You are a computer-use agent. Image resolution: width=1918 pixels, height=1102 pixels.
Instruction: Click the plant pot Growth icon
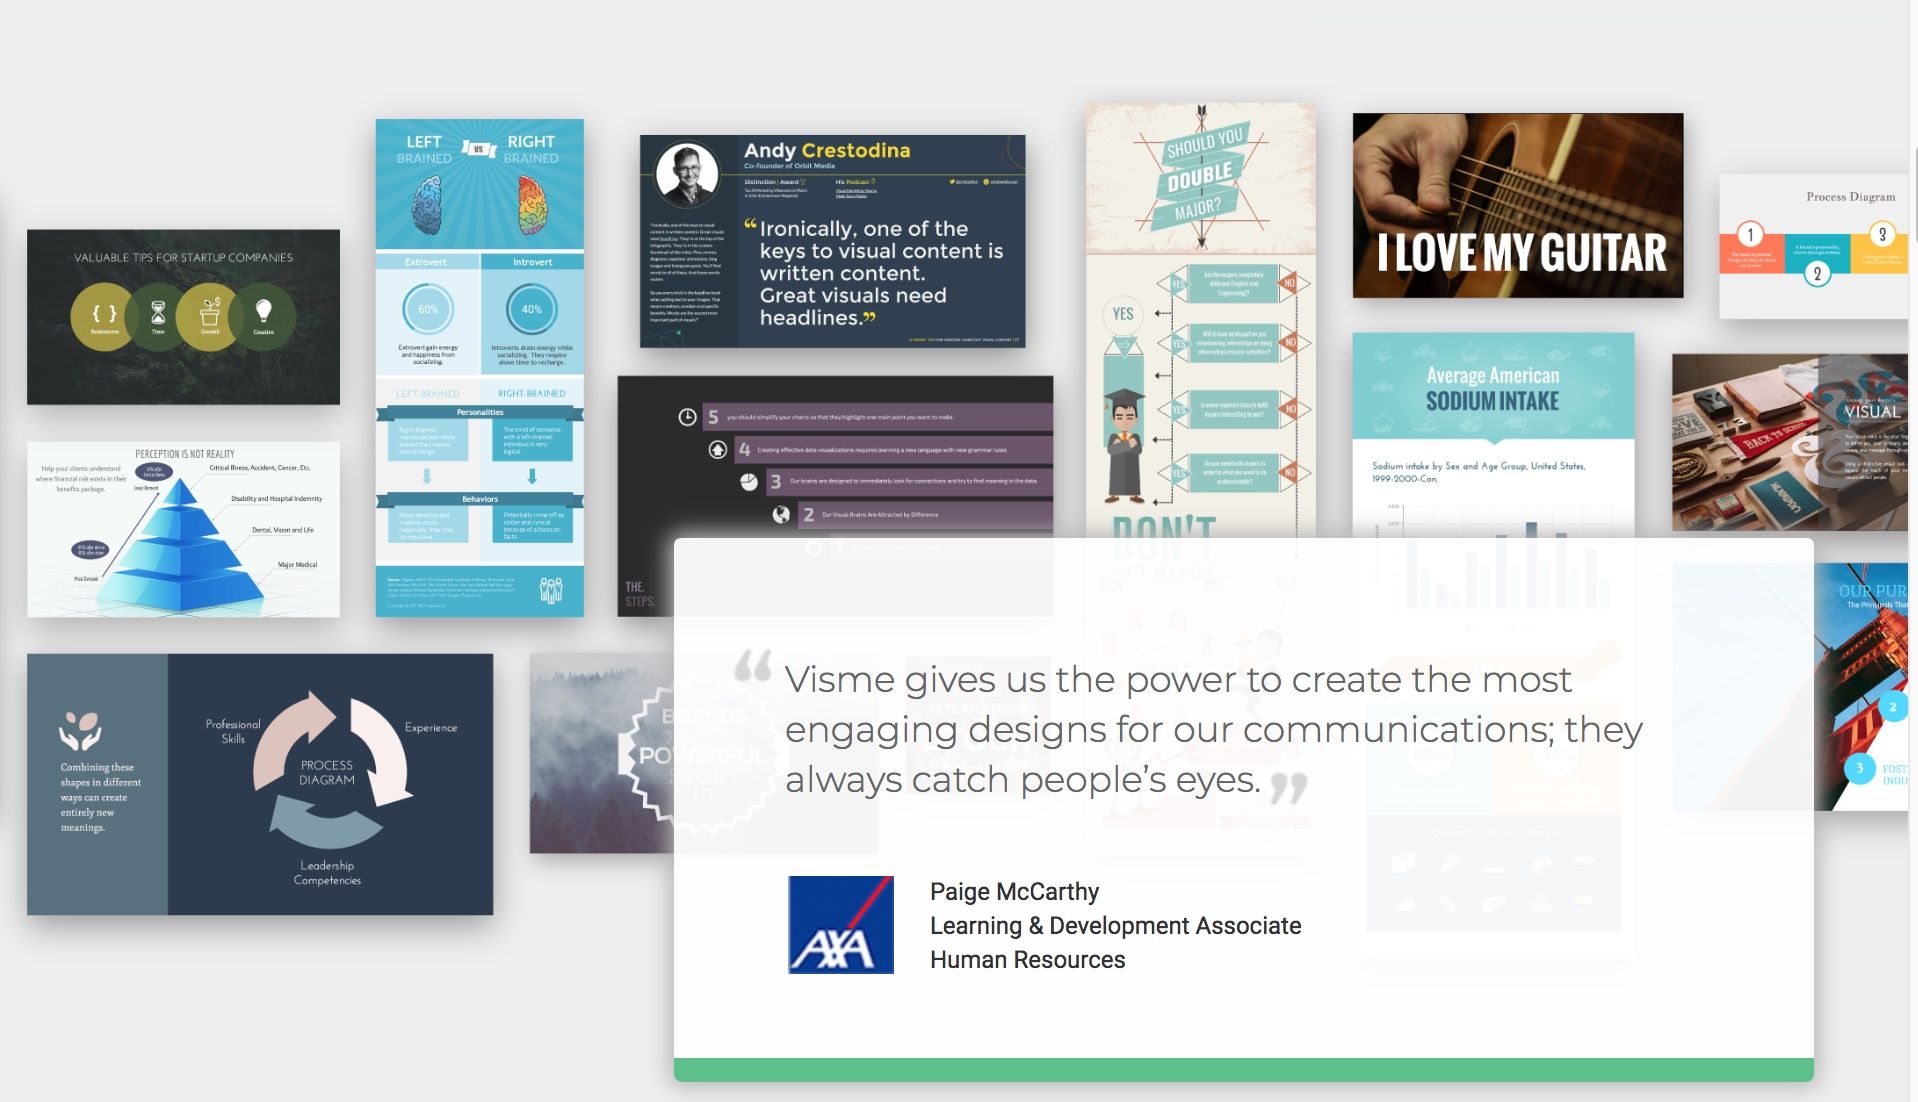coord(210,314)
